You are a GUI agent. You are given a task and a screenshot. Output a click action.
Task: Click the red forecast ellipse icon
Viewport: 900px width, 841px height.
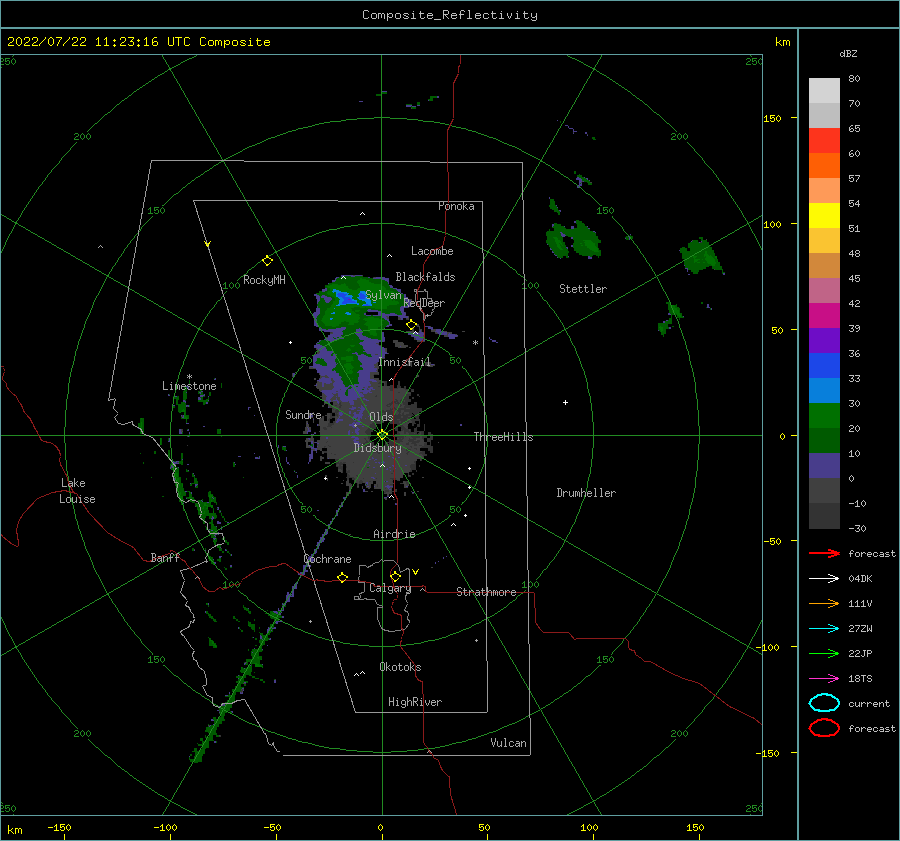click(x=824, y=728)
